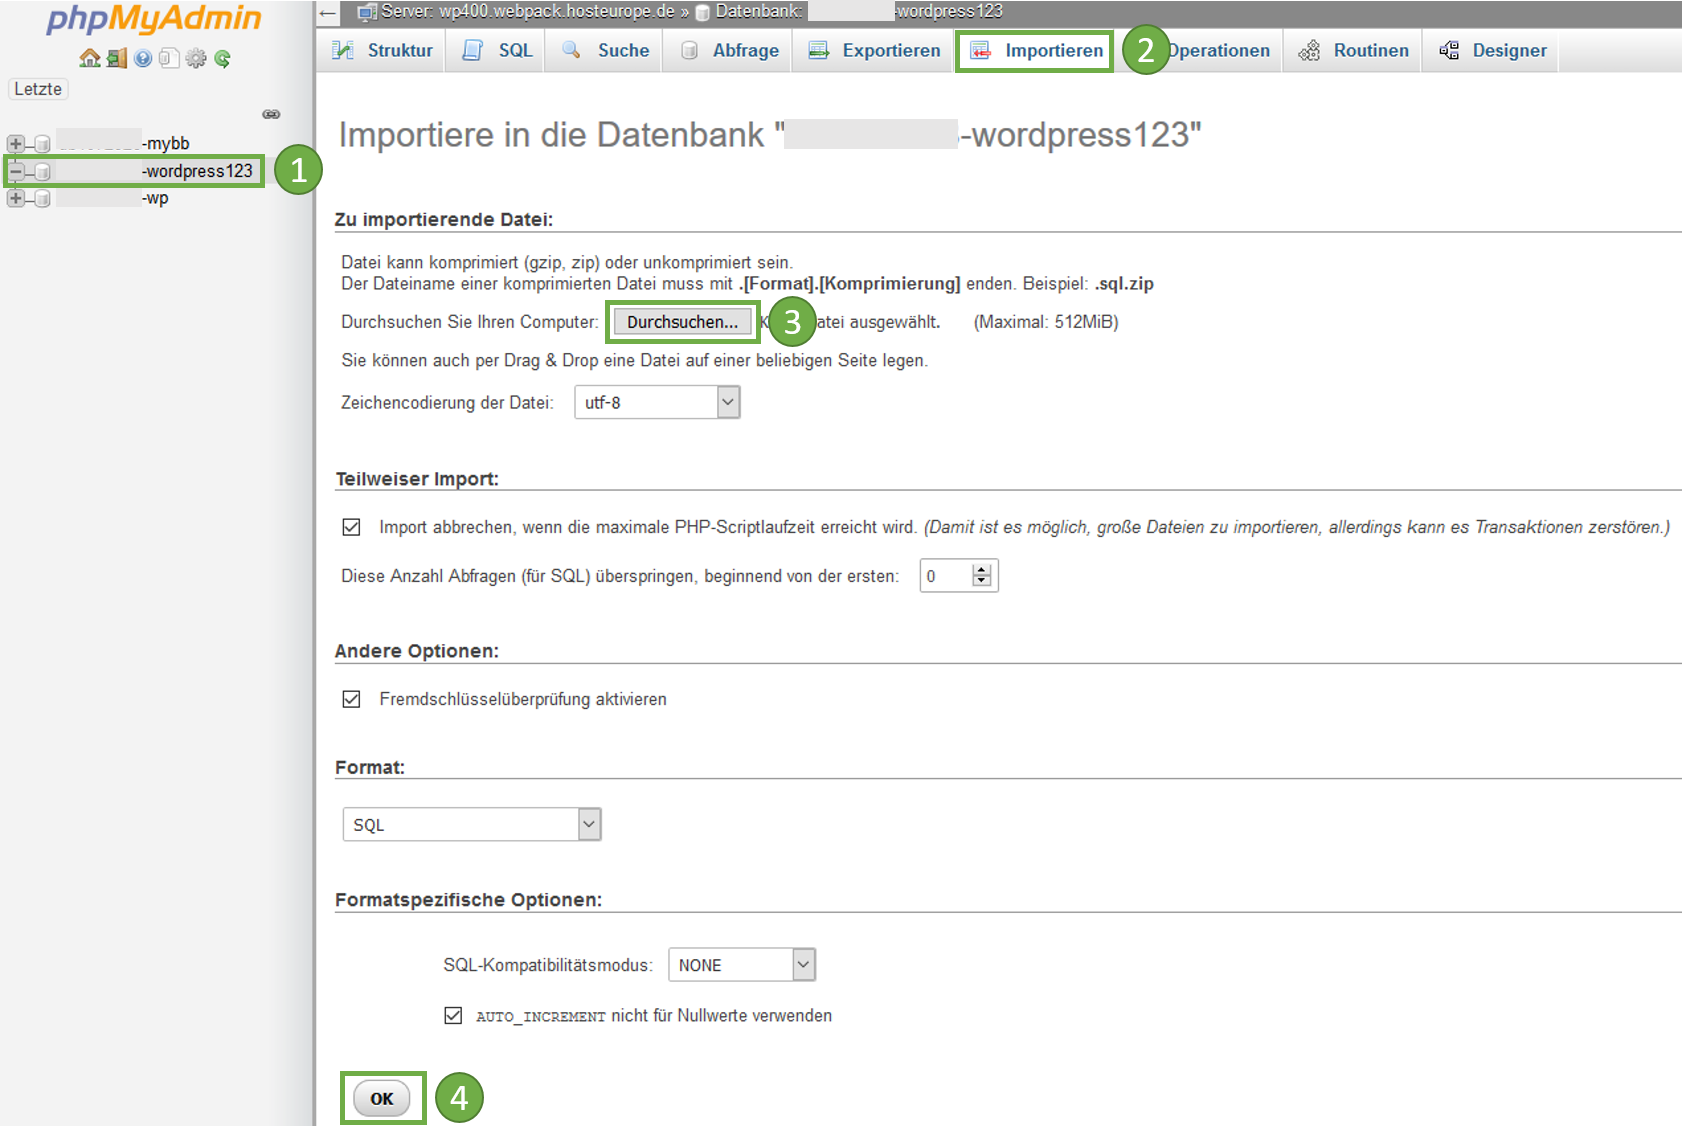Image resolution: width=1682 pixels, height=1143 pixels.
Task: Open the Importieren tab
Action: (x=1035, y=50)
